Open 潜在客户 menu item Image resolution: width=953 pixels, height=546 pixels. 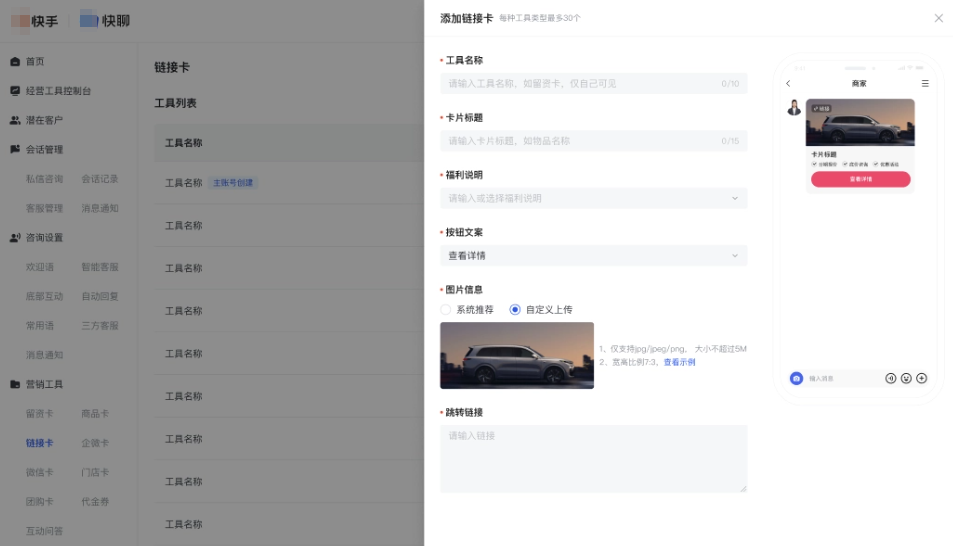pos(44,120)
